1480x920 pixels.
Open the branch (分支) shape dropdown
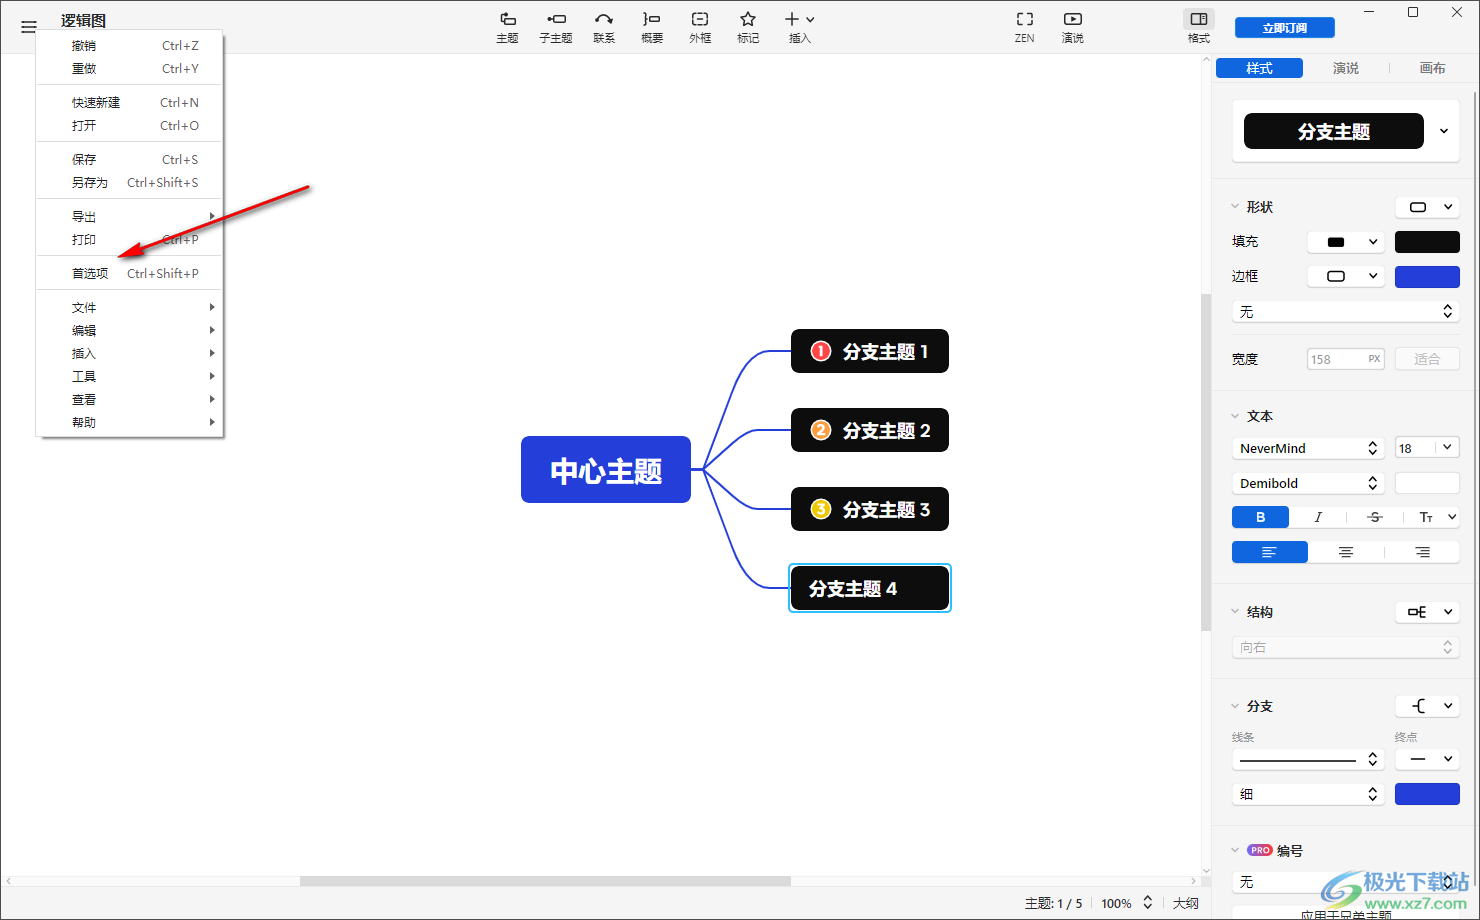pyautogui.click(x=1428, y=706)
